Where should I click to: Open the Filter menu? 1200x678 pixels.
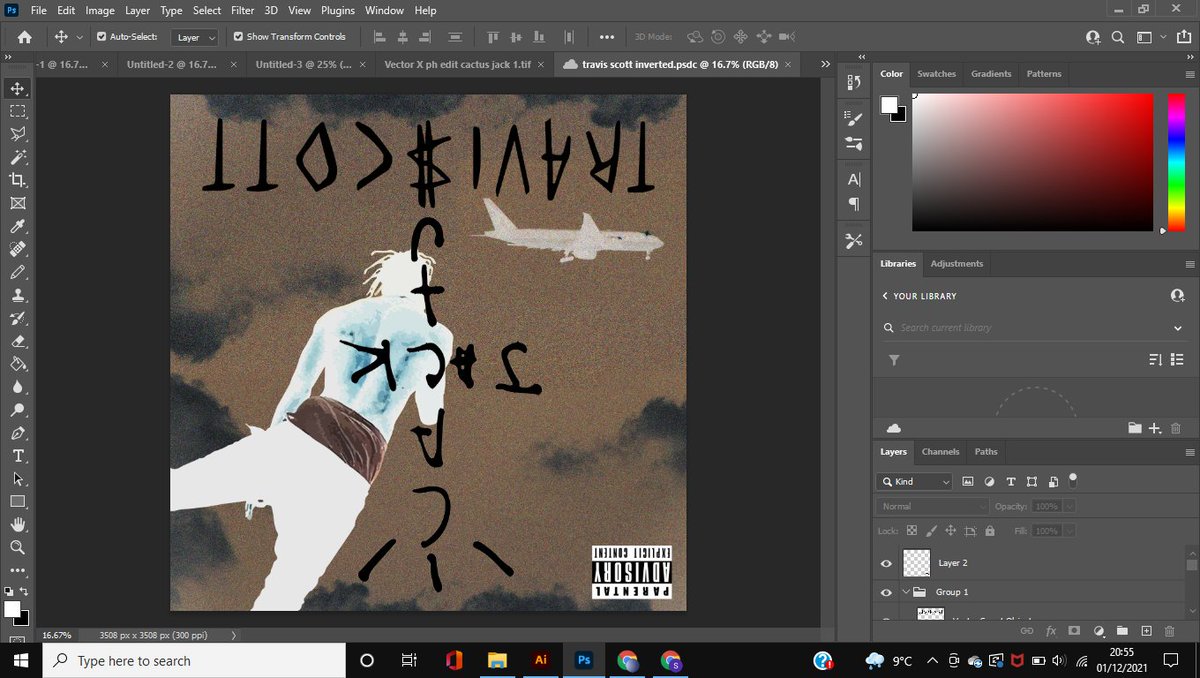click(x=242, y=10)
